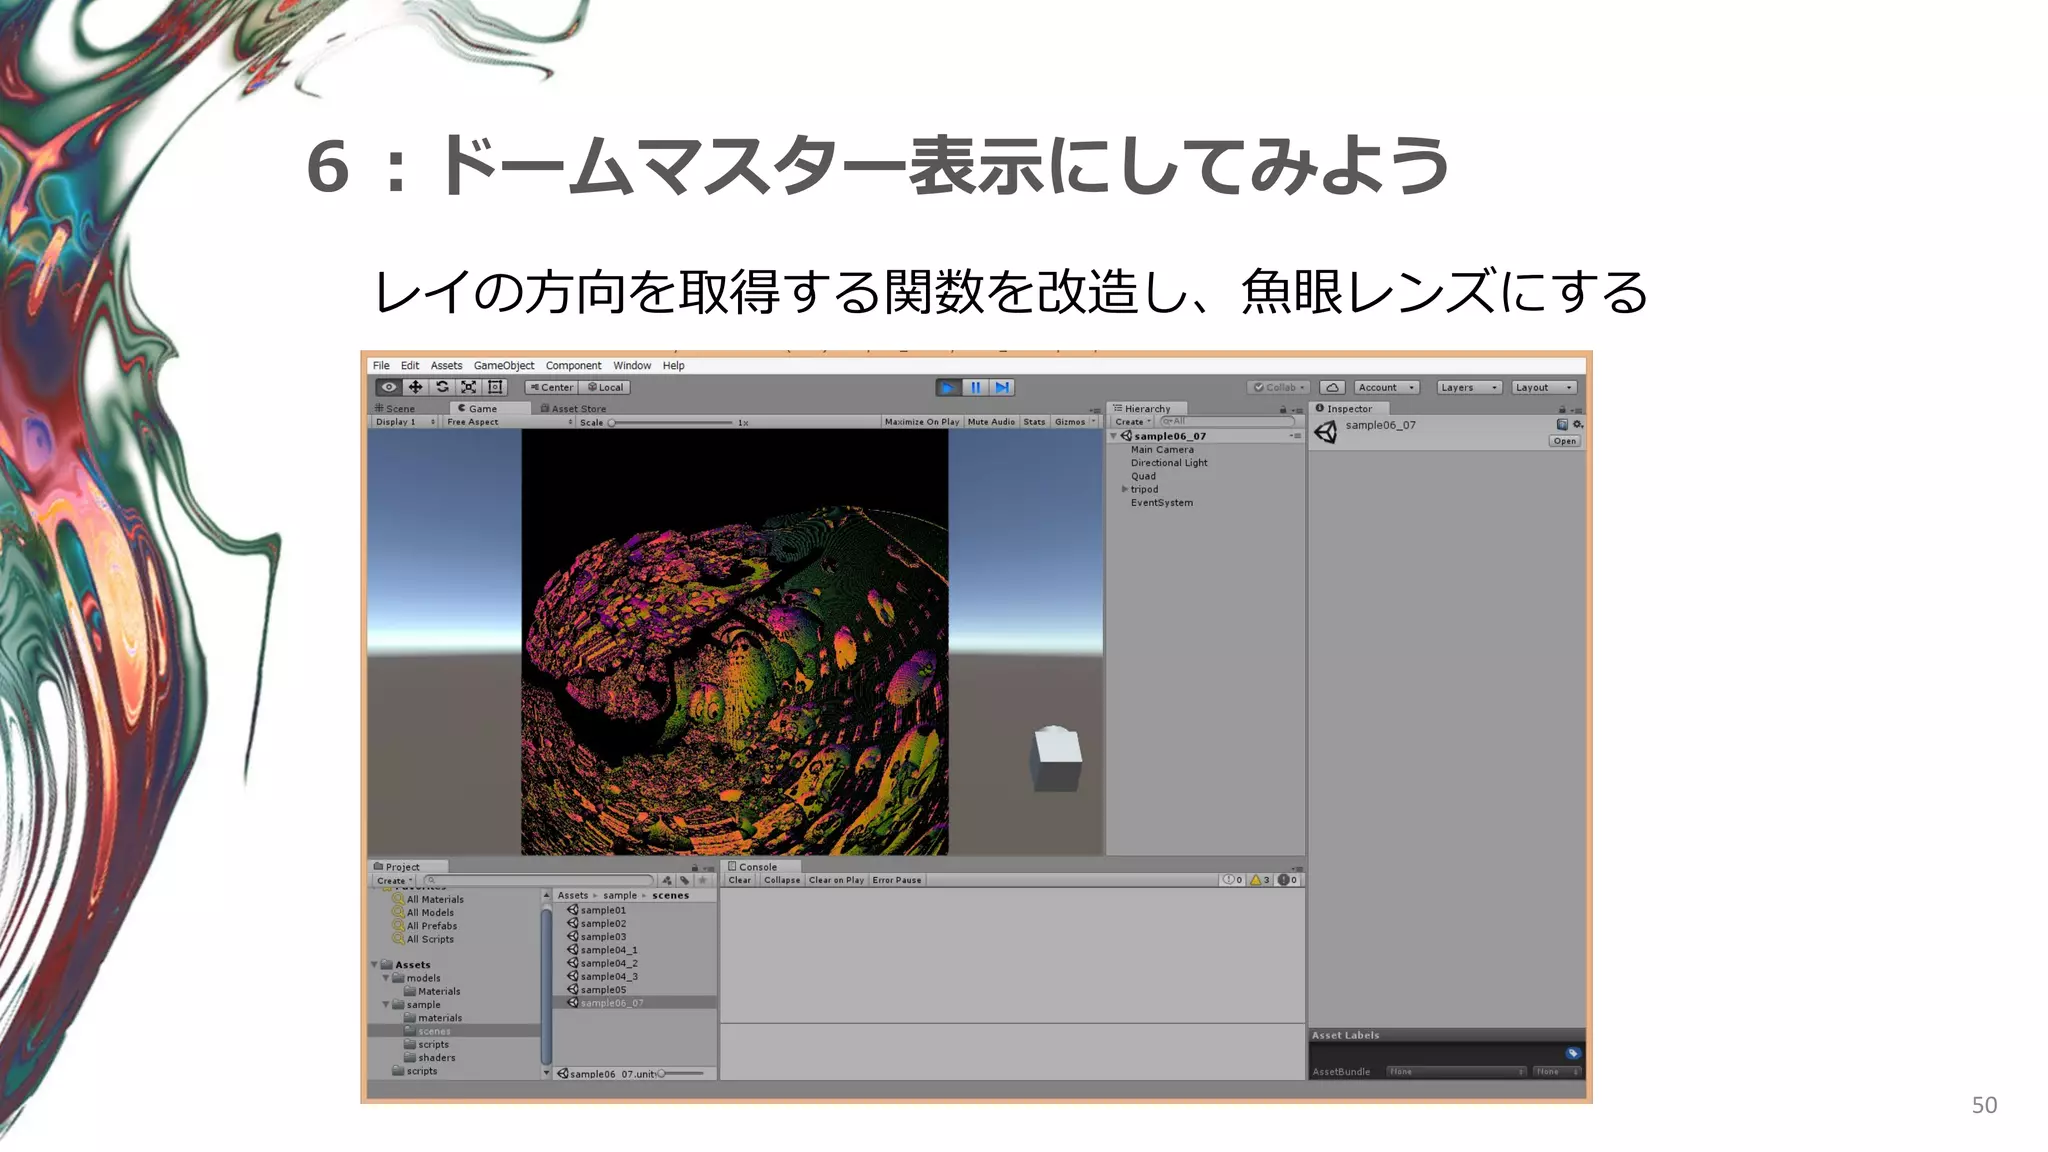Toggle Collapse in Console
This screenshot has width=2048, height=1152.
[782, 880]
